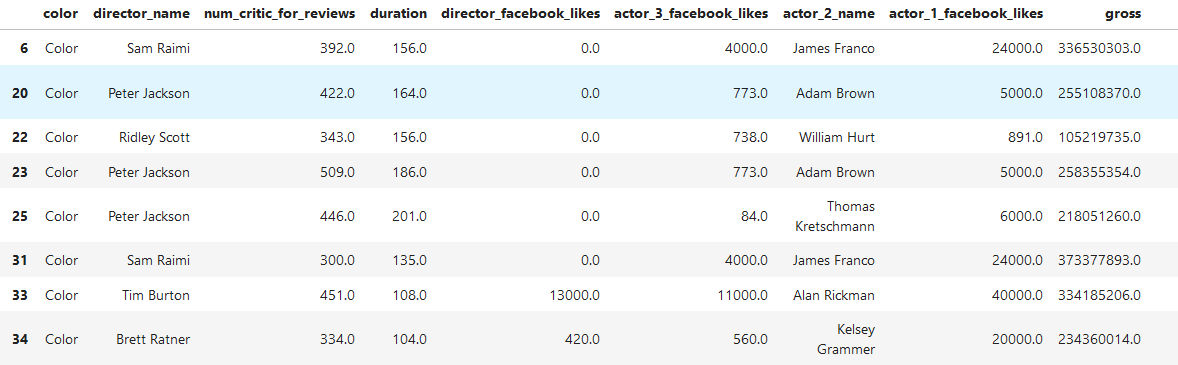Click the Alan Rickman cell
Viewport: 1178px width, 365px height.
coord(834,295)
